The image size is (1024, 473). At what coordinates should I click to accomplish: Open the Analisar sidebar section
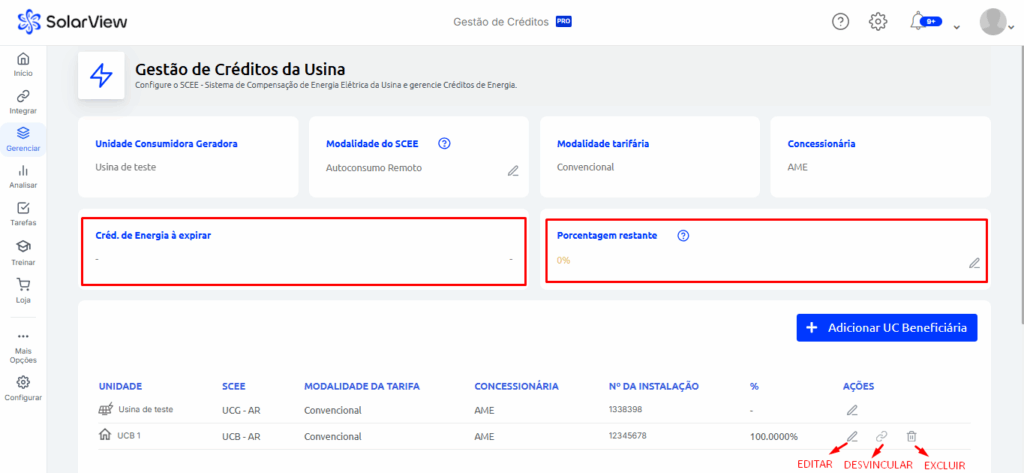[x=23, y=176]
